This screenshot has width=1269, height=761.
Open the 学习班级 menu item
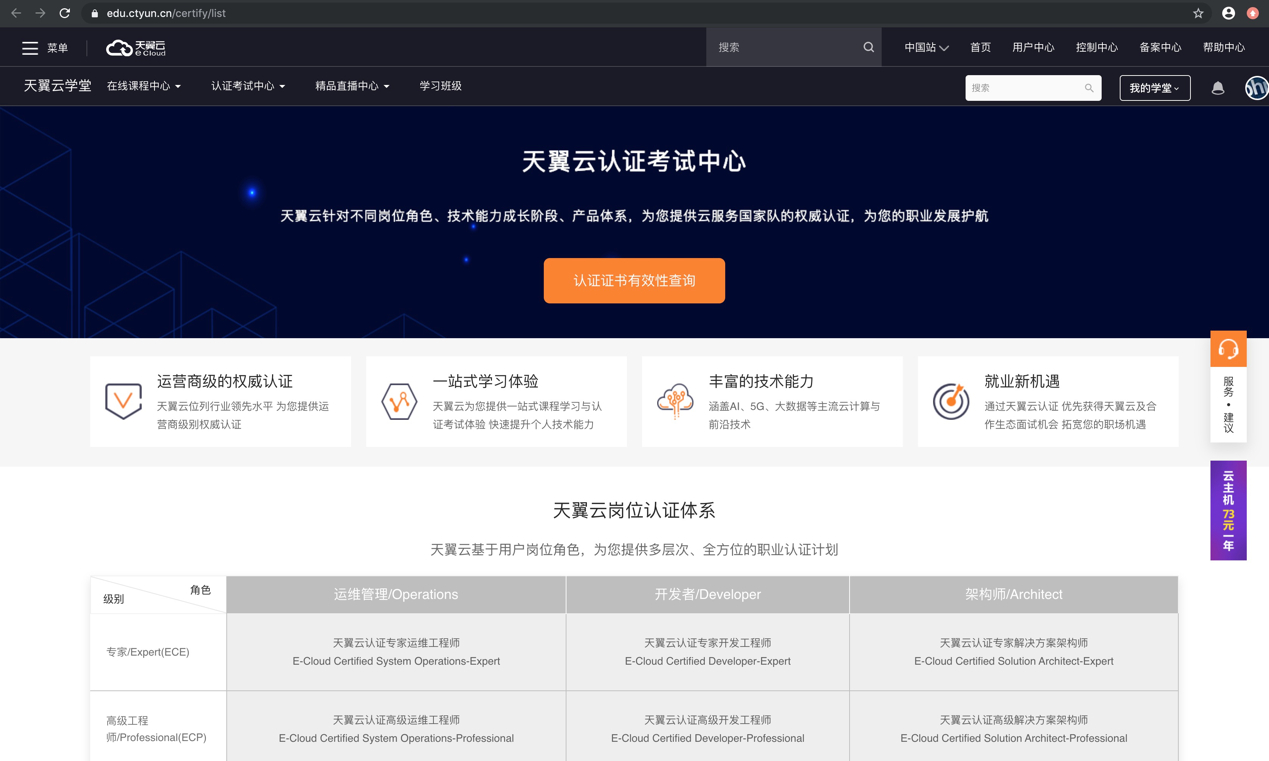click(x=440, y=86)
